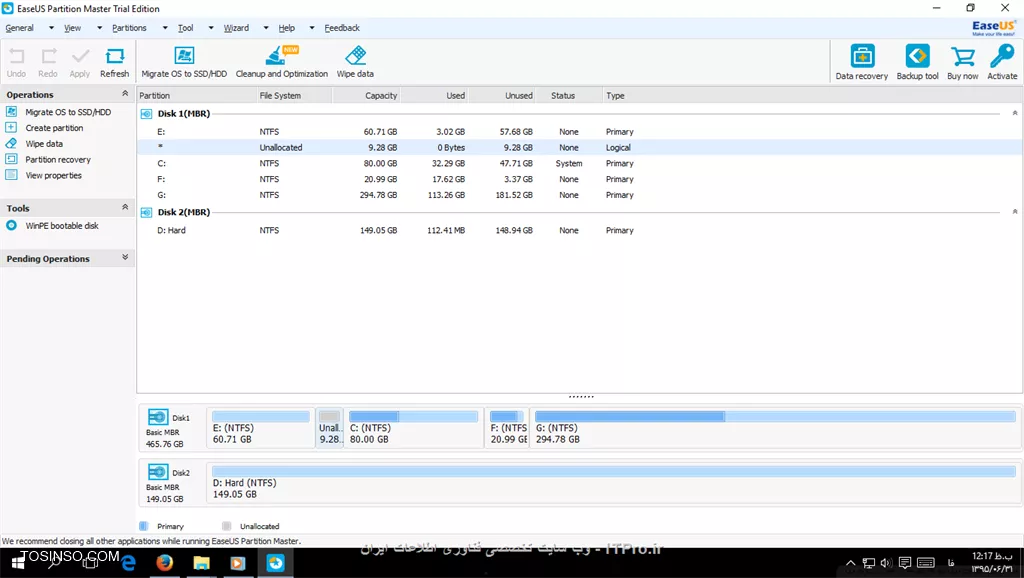The image size is (1024, 578).
Task: Collapse the Disk 2(MBR) partition group
Action: click(1015, 212)
